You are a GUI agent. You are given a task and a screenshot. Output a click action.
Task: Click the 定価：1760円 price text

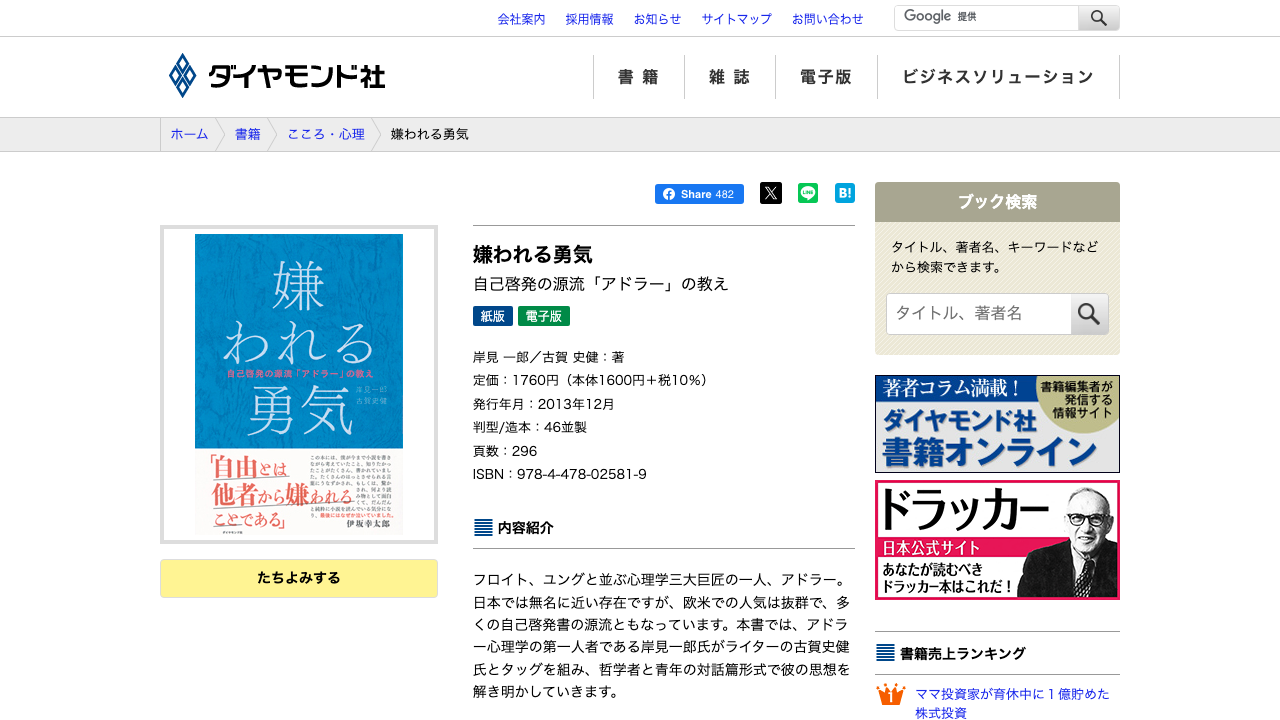(x=593, y=380)
